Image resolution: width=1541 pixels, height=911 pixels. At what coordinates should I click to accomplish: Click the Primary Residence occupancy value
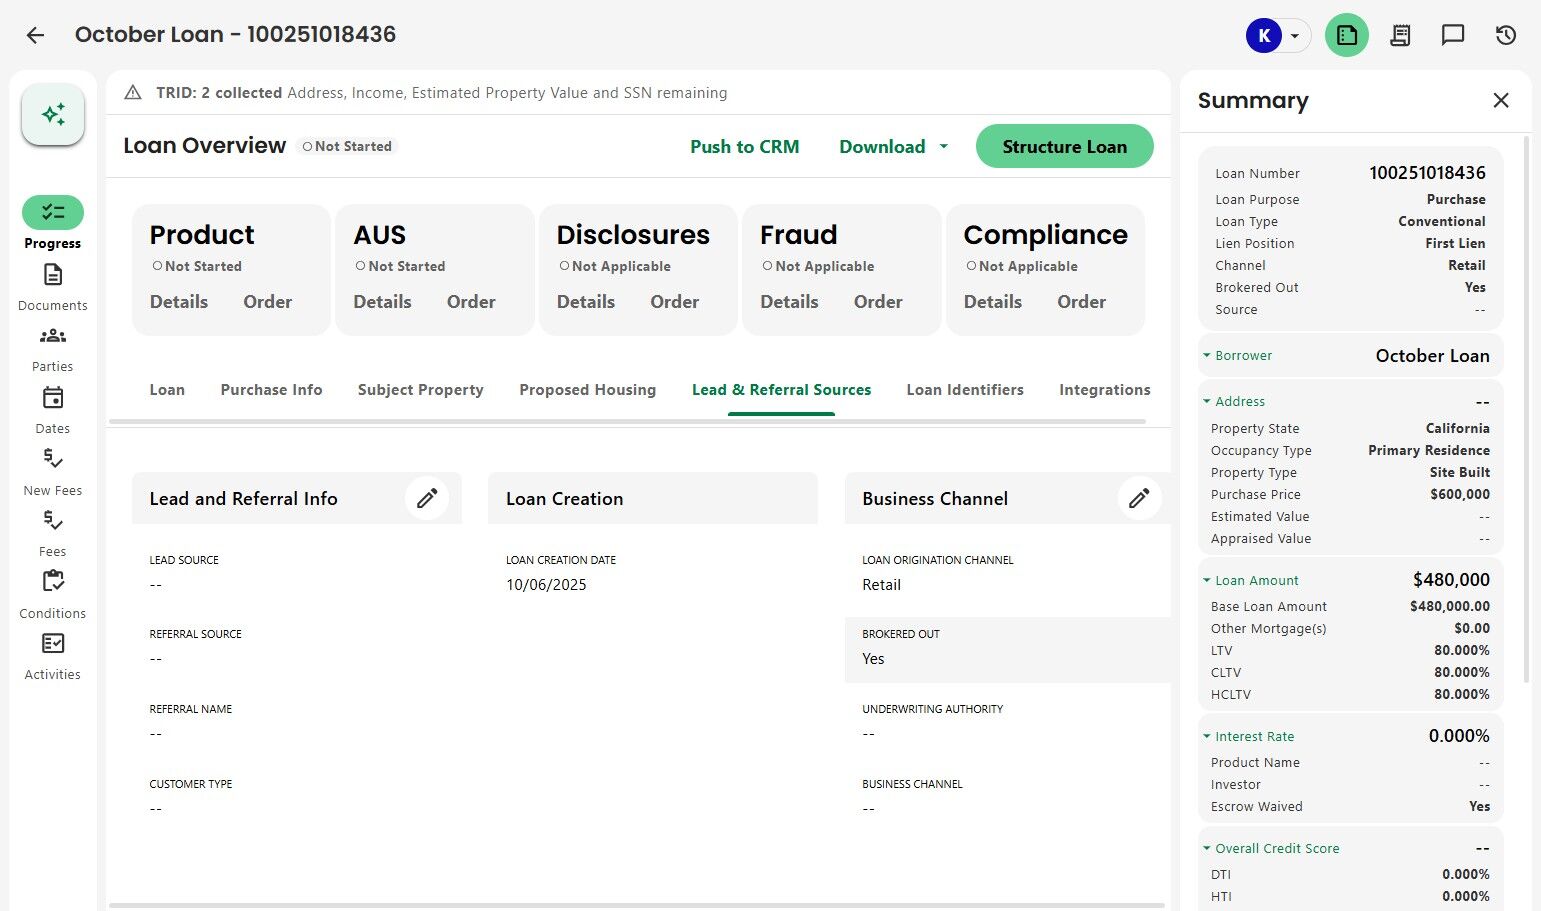[x=1429, y=450]
